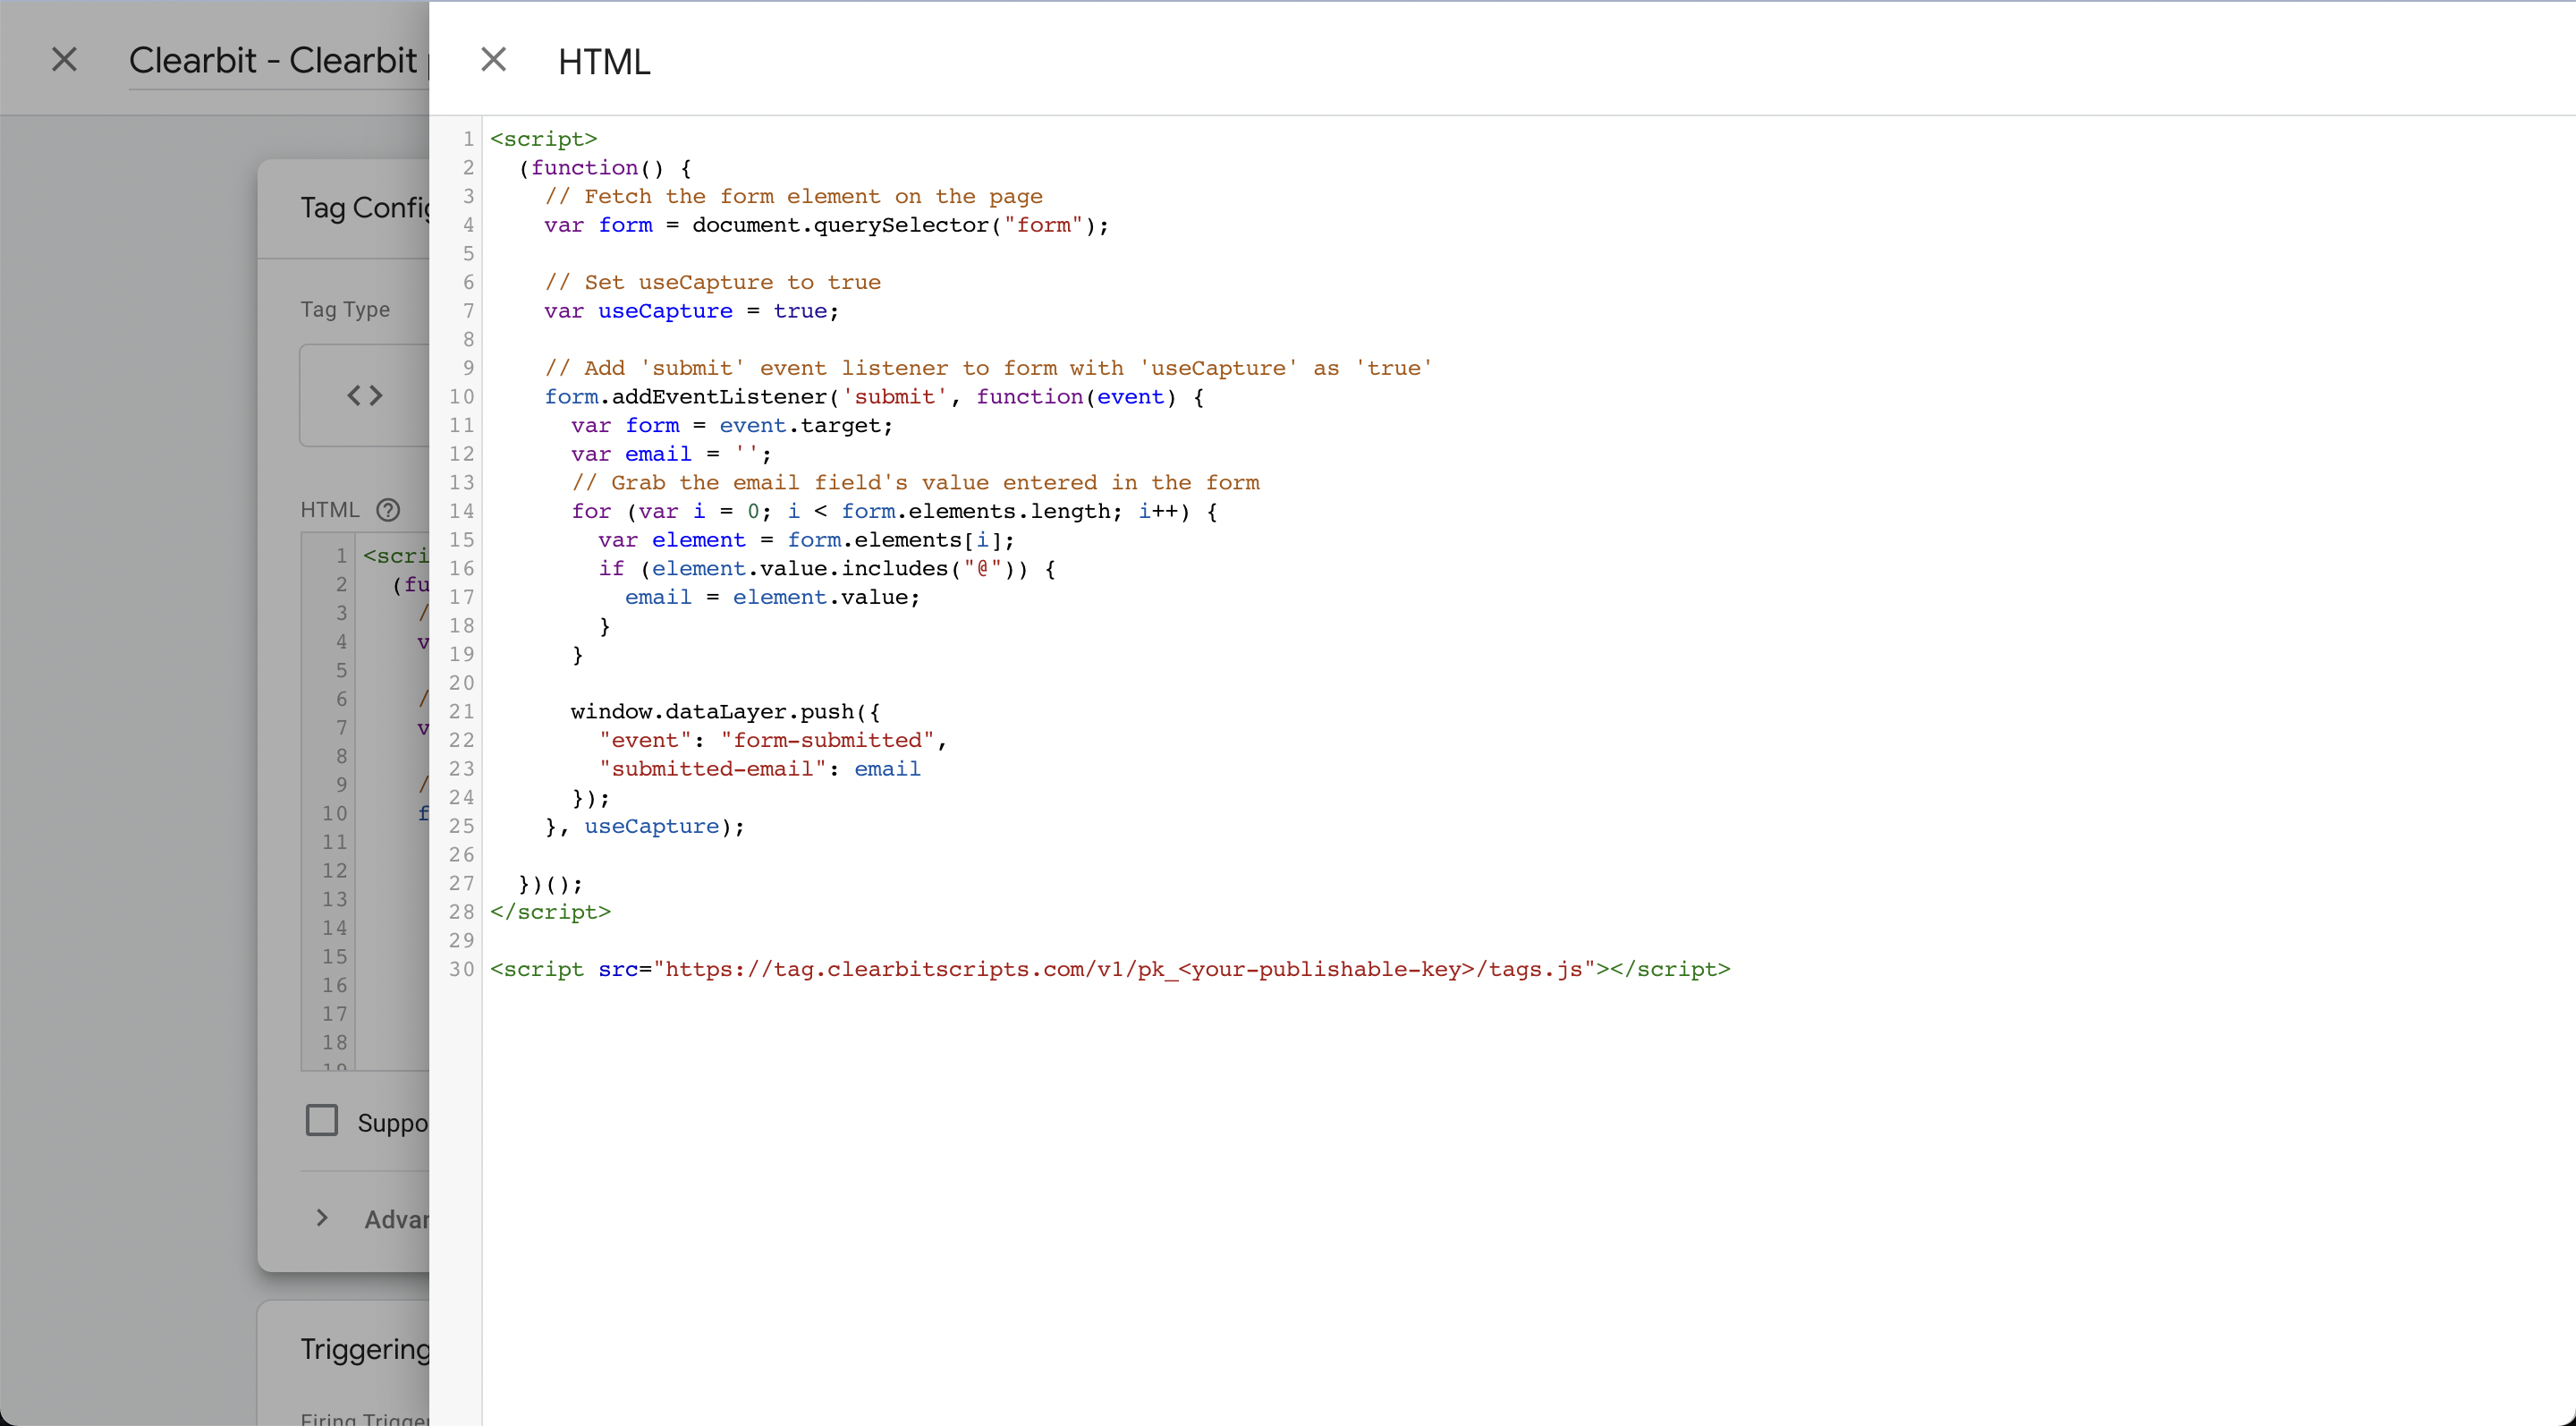
Task: Click the '(function() {' line 2
Action: [x=605, y=168]
